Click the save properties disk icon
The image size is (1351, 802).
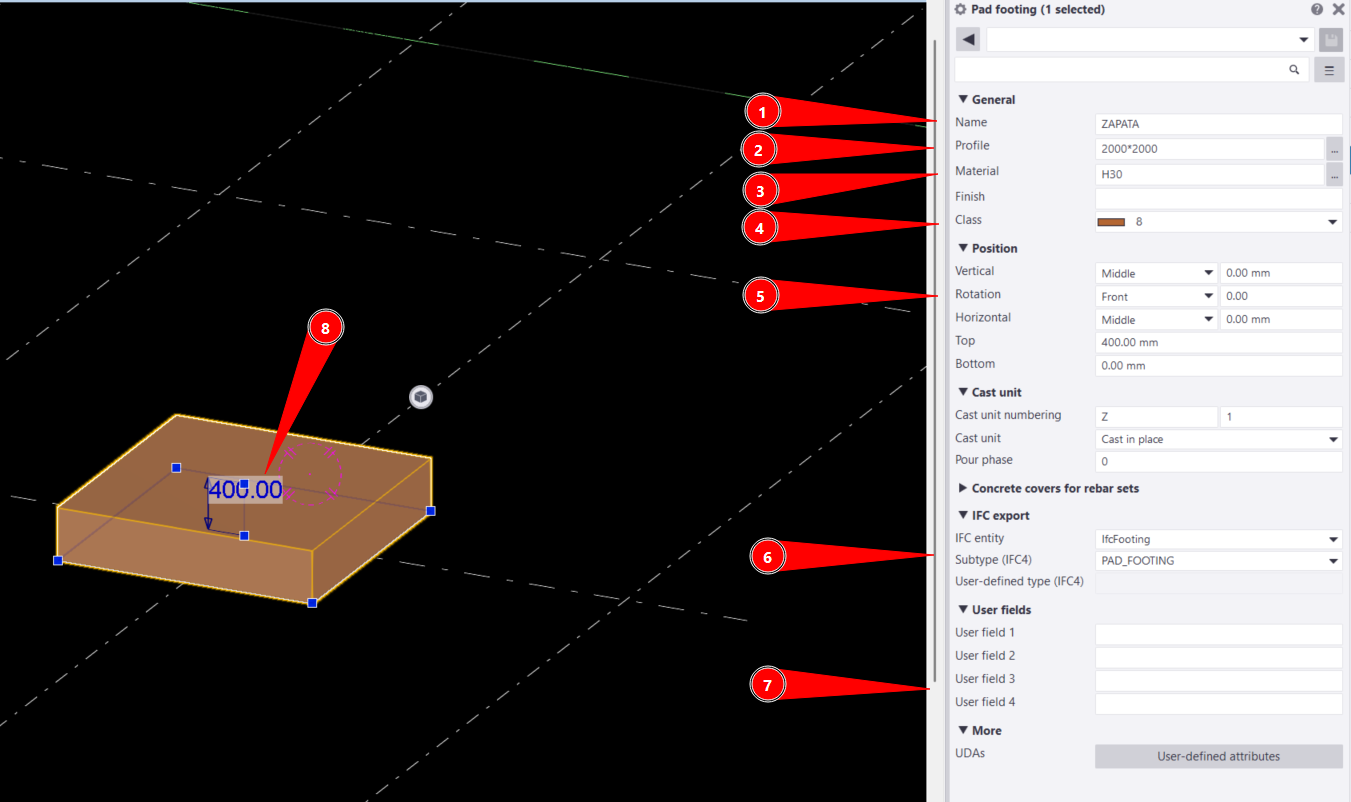(1330, 39)
